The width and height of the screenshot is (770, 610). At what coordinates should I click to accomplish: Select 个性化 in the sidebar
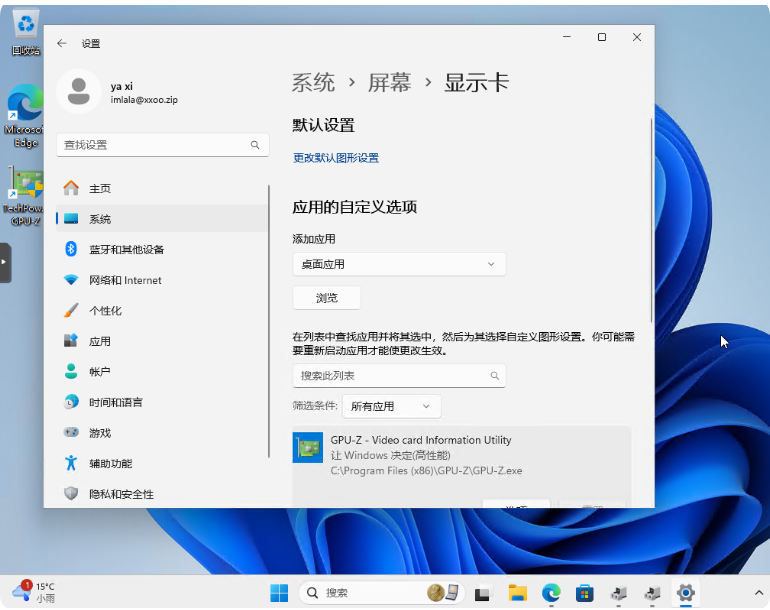coord(162,310)
